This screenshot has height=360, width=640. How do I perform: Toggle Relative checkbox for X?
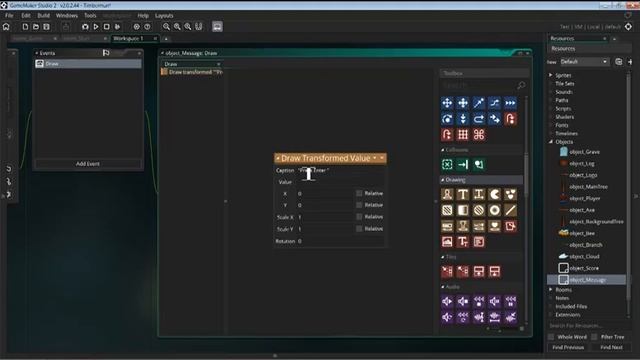tap(359, 193)
